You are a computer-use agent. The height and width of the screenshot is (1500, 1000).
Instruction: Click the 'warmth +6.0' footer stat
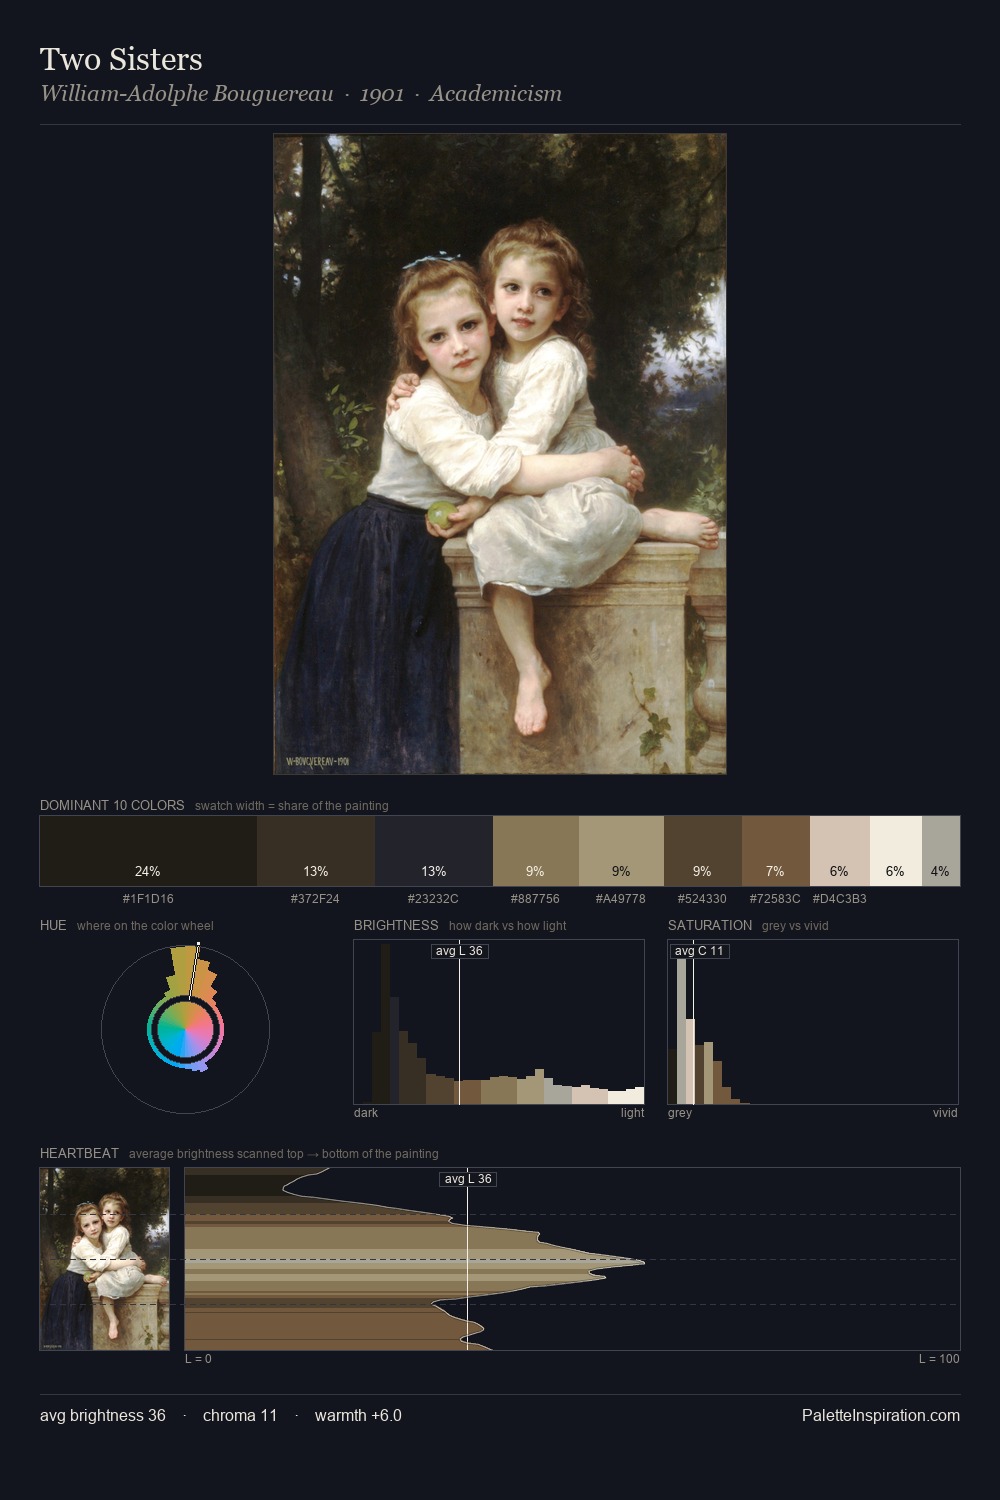pyautogui.click(x=358, y=1415)
